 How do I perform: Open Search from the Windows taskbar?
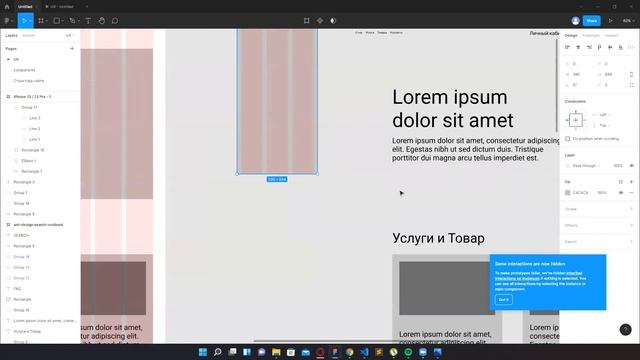tap(218, 352)
